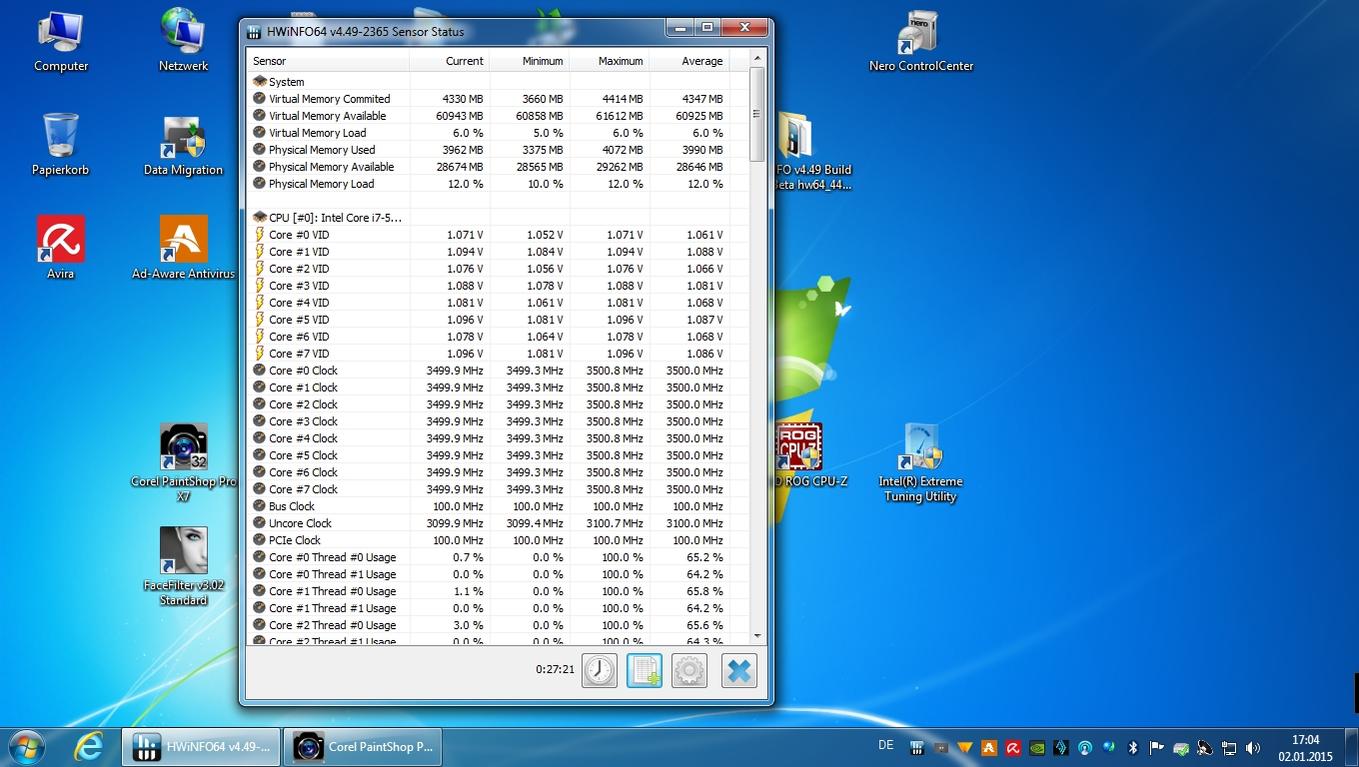
Task: Click the NVIDIA tray icon
Action: click(x=1037, y=747)
